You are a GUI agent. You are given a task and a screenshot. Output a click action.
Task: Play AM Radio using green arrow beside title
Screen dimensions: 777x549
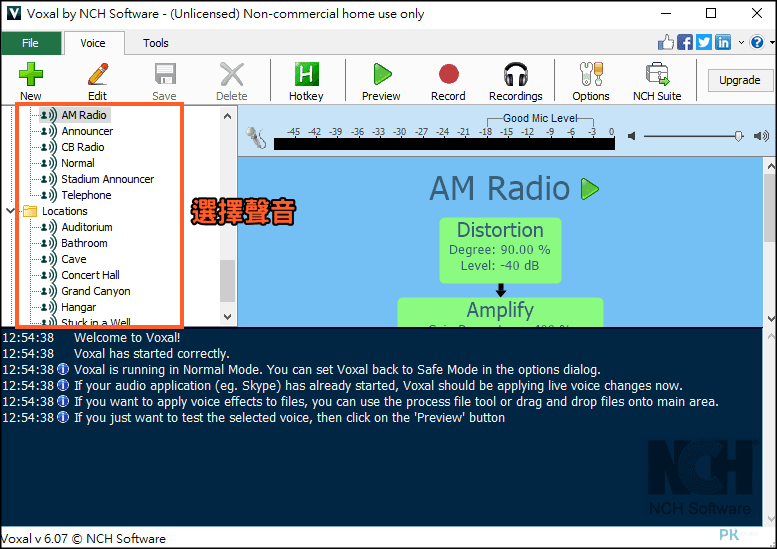click(x=590, y=189)
